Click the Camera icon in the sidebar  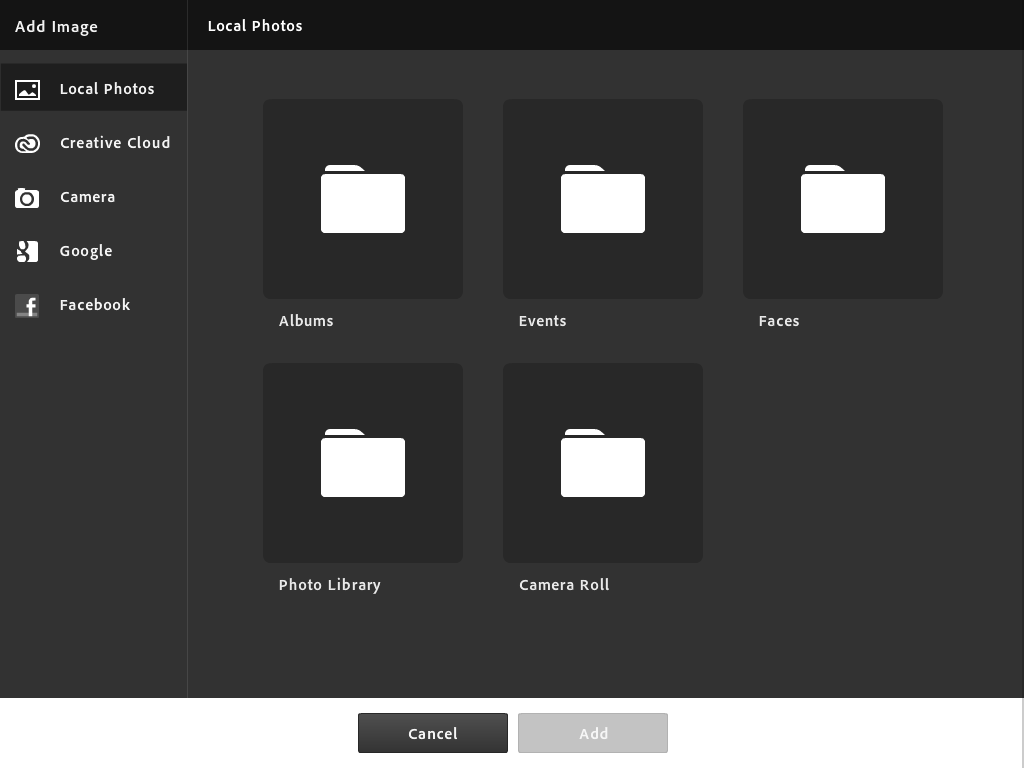pyautogui.click(x=27, y=198)
